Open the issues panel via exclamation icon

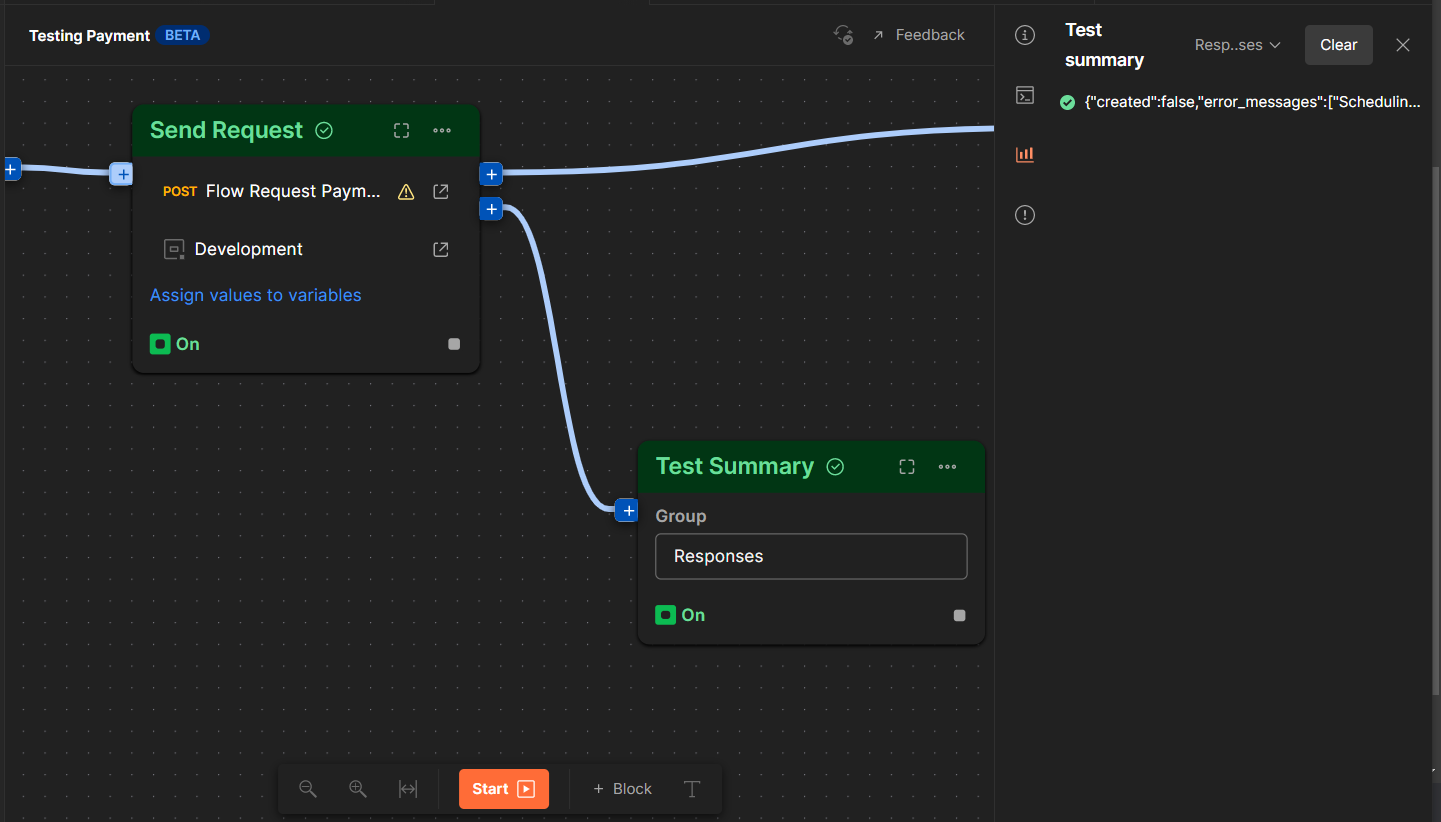pyautogui.click(x=1024, y=214)
